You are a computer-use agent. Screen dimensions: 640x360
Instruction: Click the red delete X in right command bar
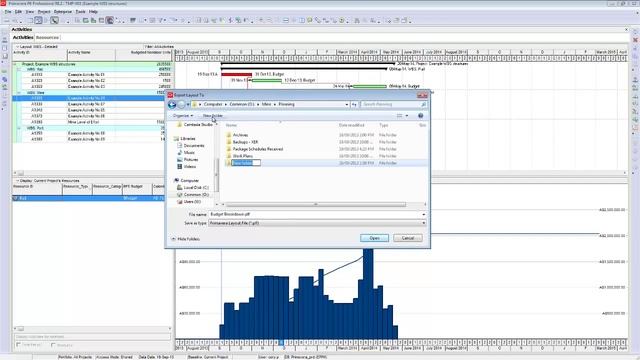tap(636, 40)
